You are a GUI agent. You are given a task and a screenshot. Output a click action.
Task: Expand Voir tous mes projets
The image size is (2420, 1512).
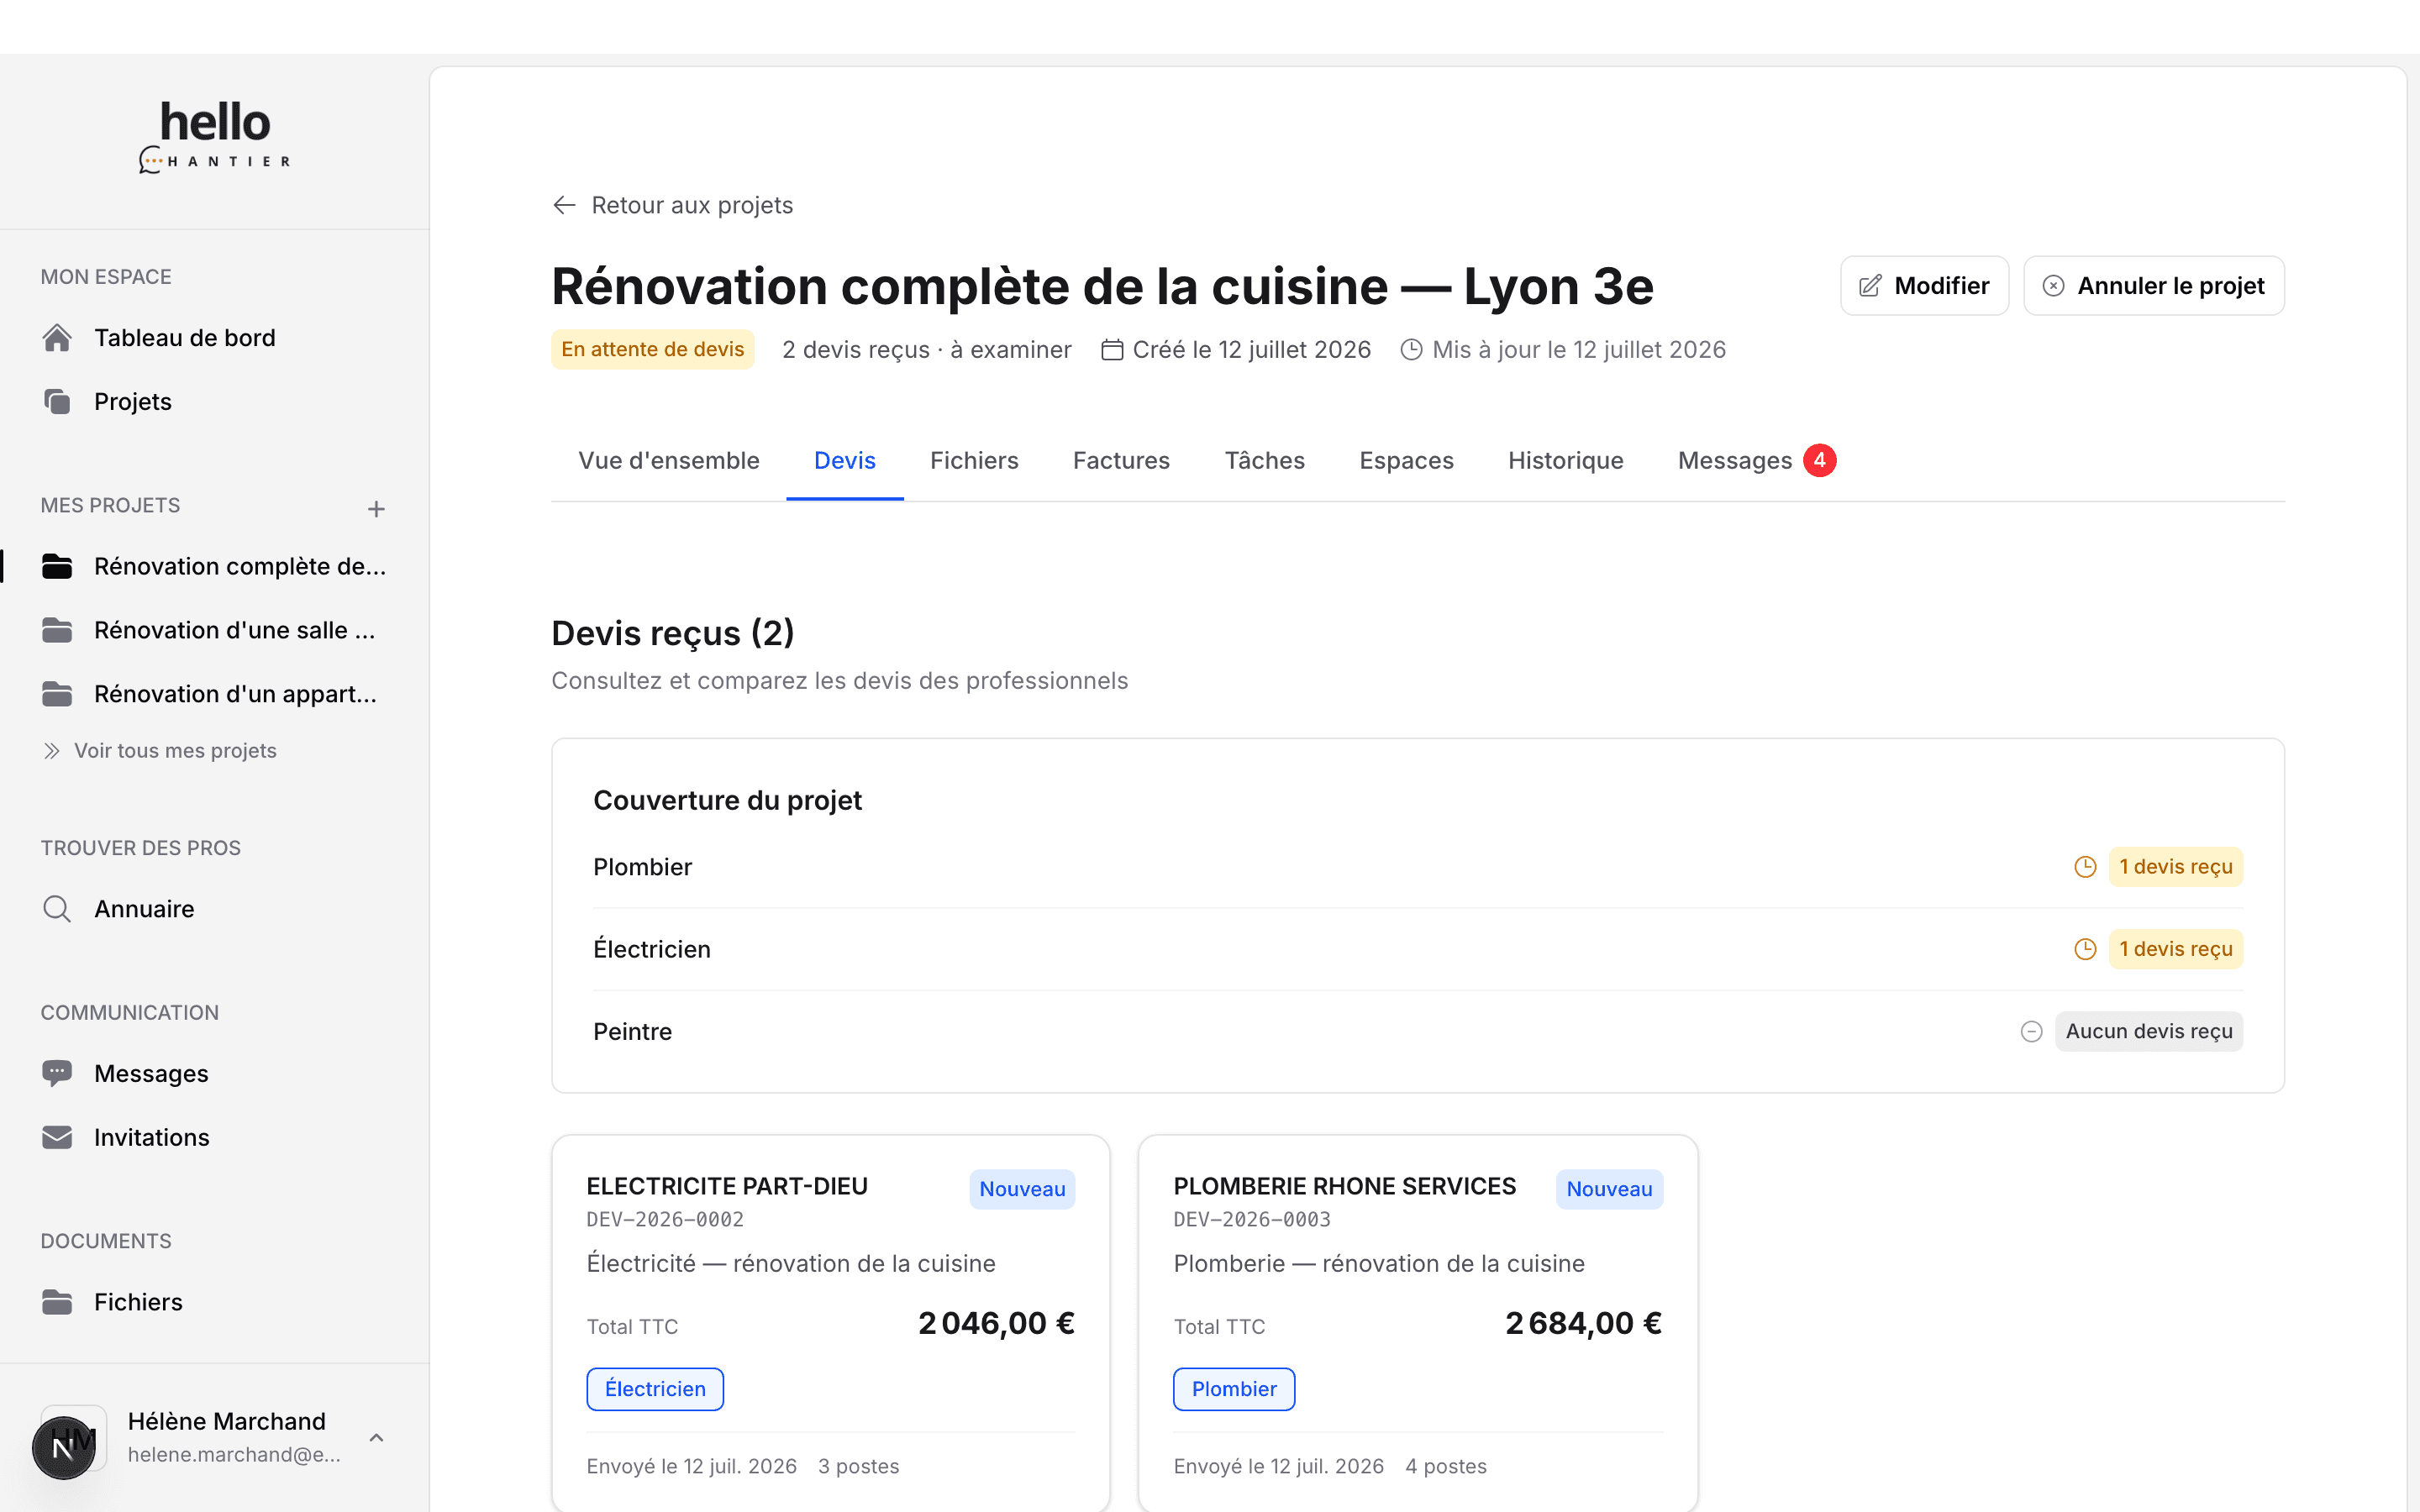pyautogui.click(x=160, y=751)
